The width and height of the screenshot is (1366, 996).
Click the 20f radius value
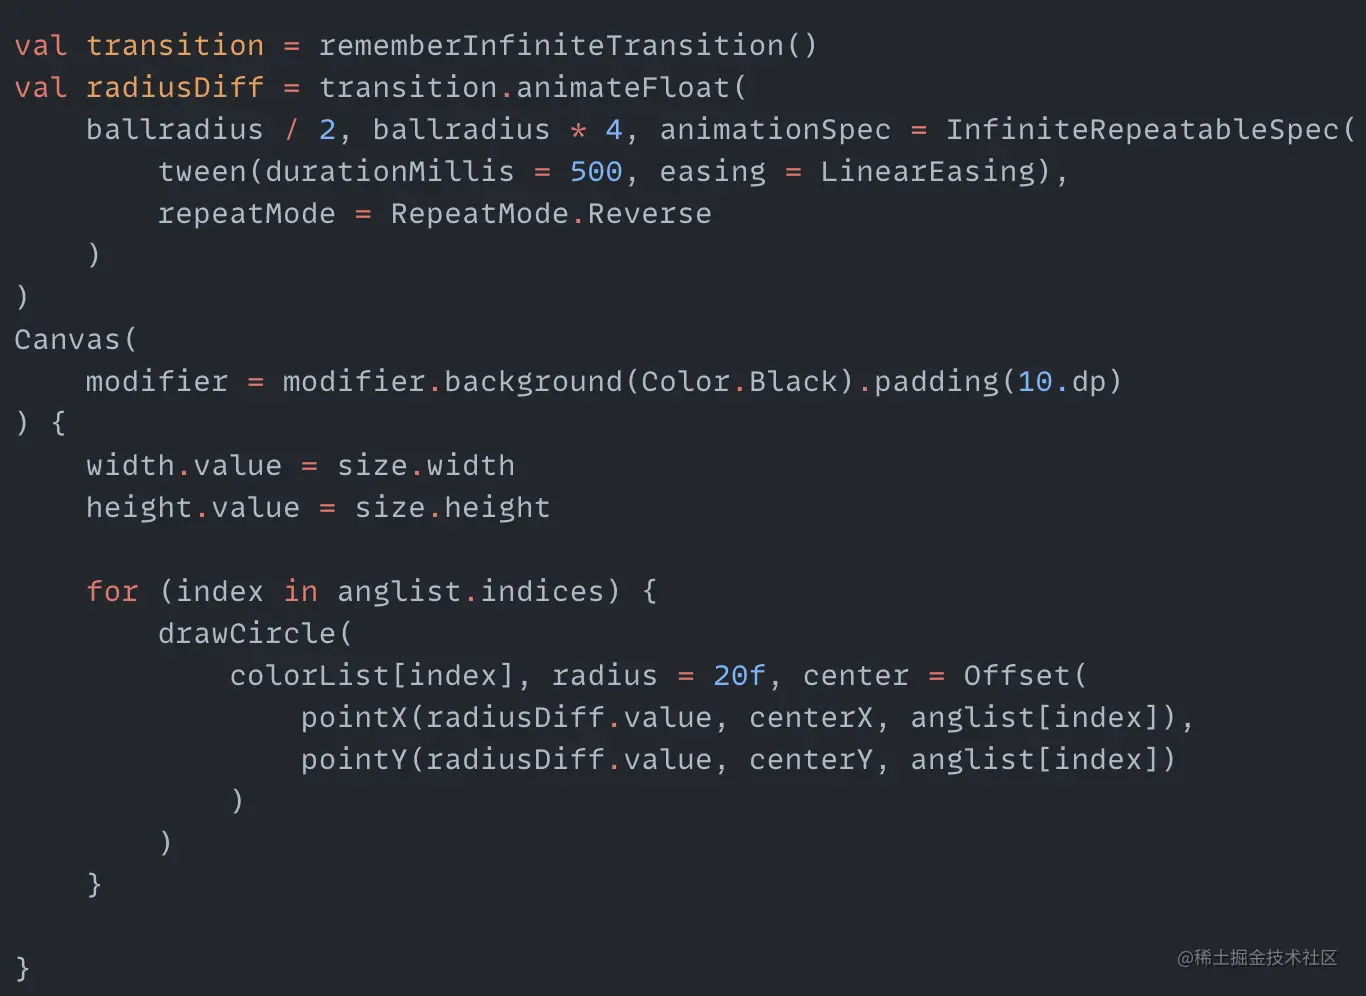pyautogui.click(x=739, y=676)
